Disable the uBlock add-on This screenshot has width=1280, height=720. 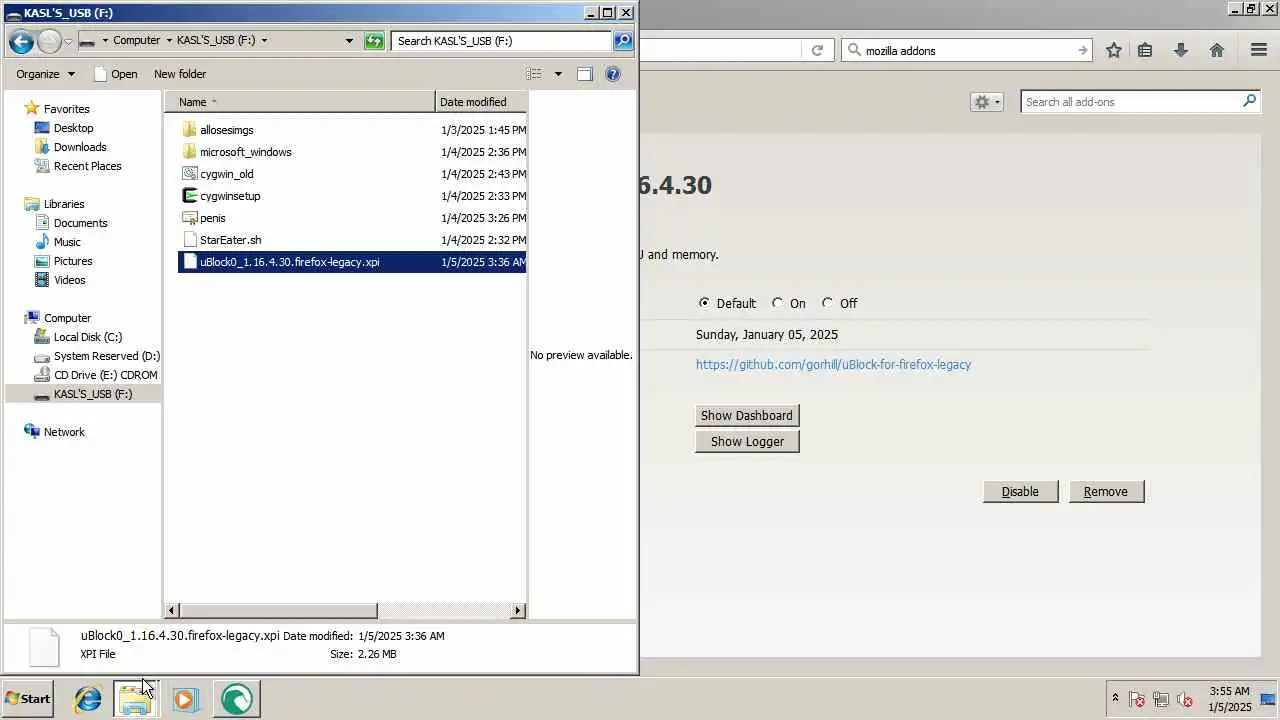tap(1020, 491)
